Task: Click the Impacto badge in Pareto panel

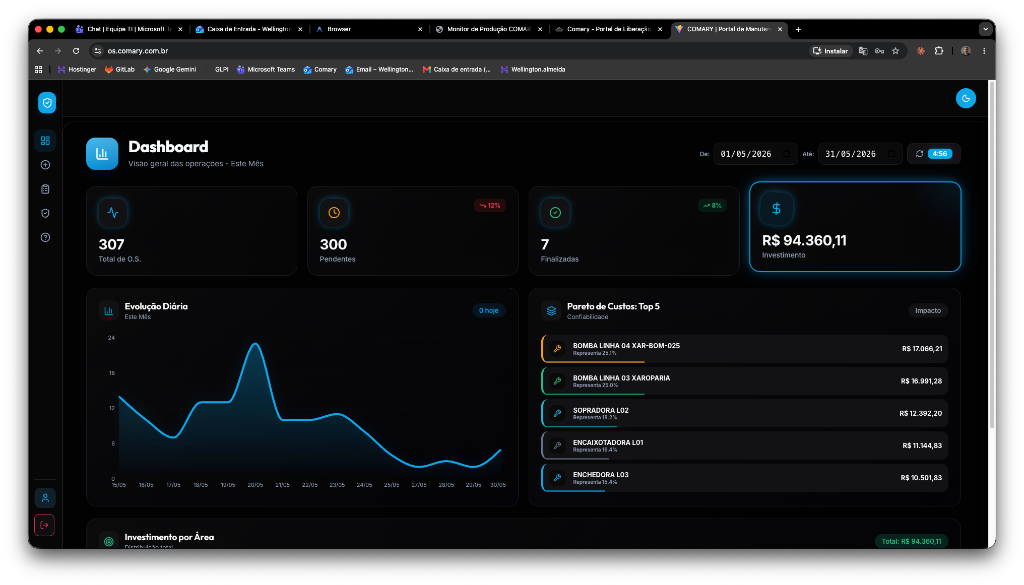Action: (927, 311)
